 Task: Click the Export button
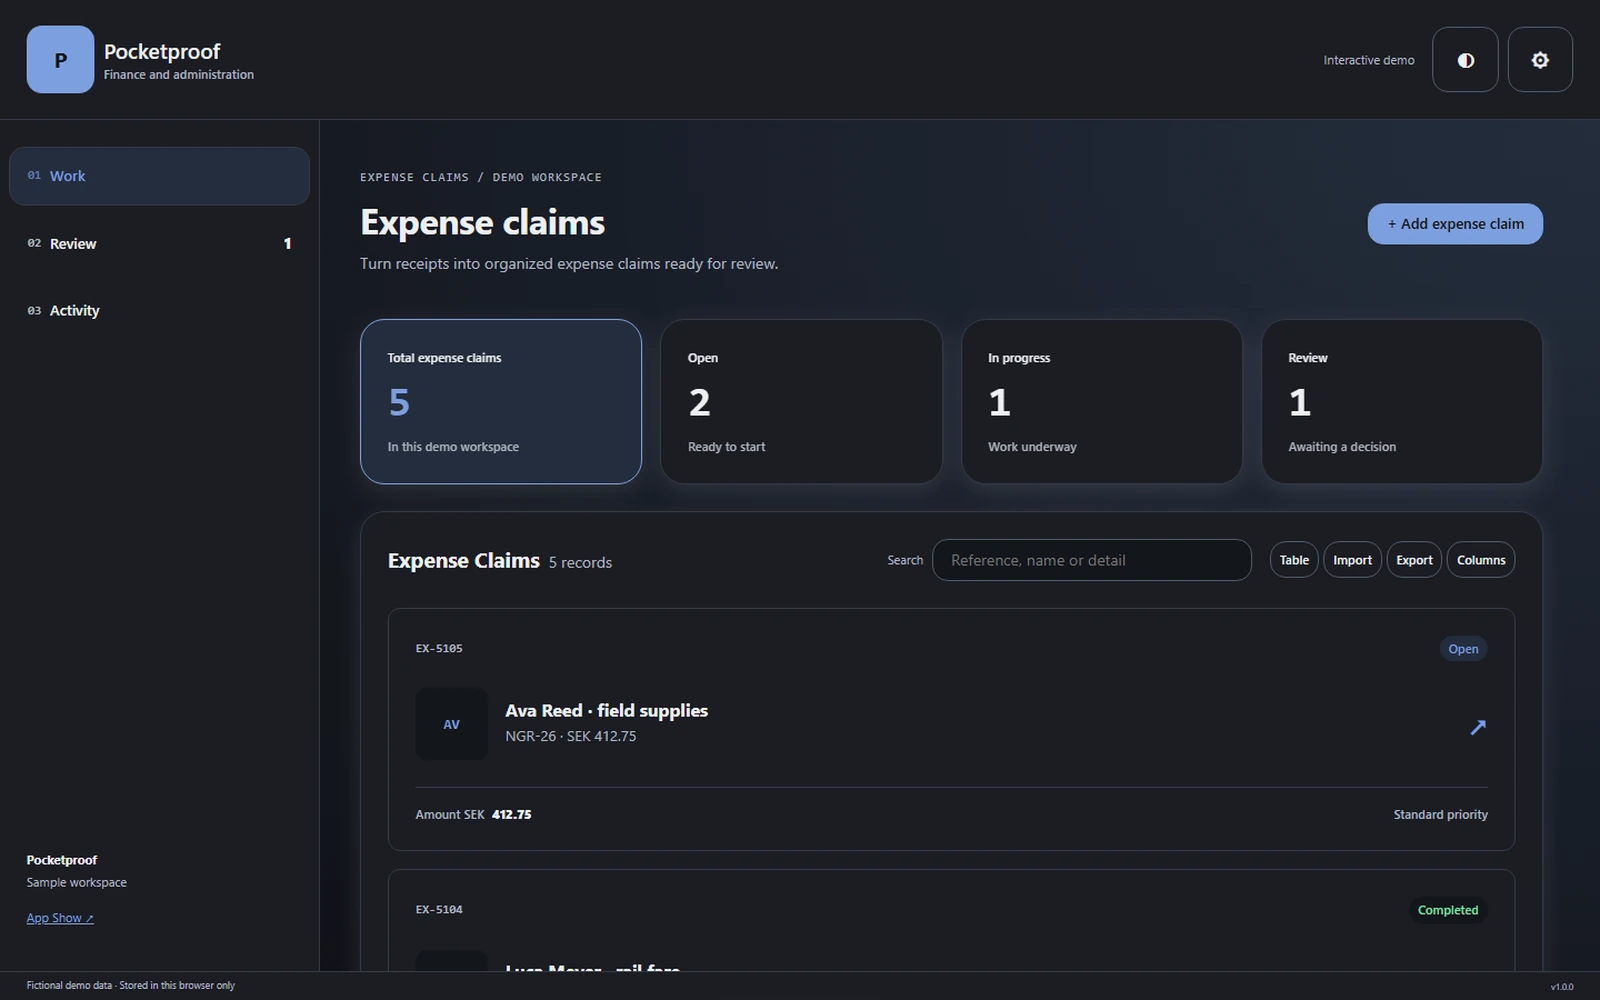(1414, 560)
